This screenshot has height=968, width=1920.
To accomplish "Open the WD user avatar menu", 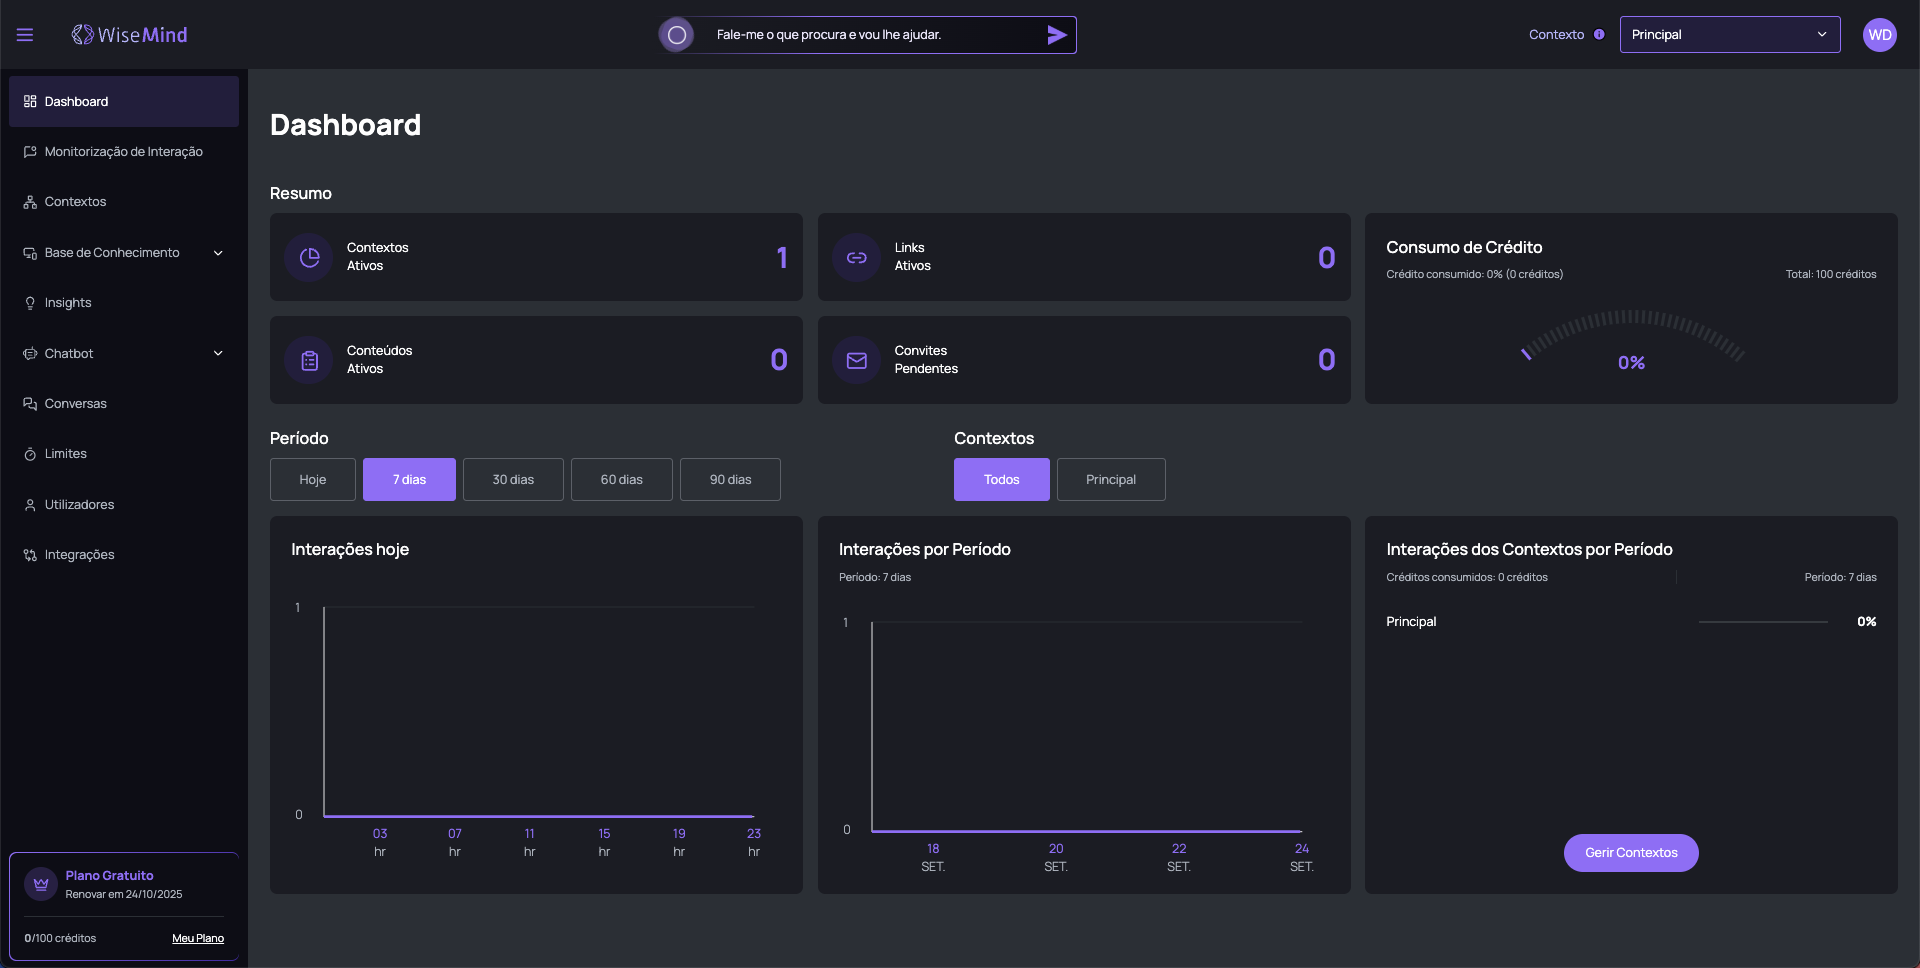I will pos(1879,35).
